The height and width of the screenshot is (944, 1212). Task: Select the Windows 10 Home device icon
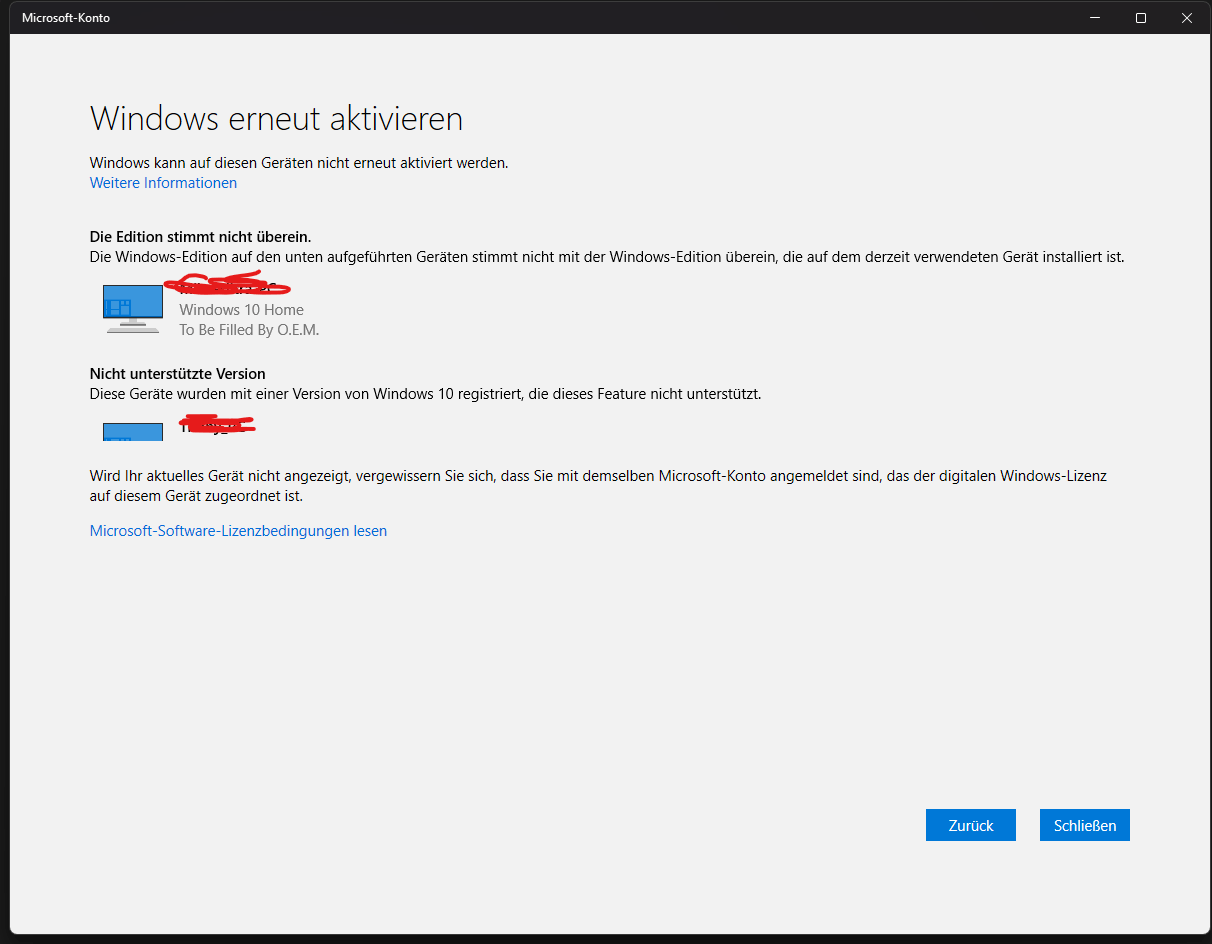pos(133,309)
